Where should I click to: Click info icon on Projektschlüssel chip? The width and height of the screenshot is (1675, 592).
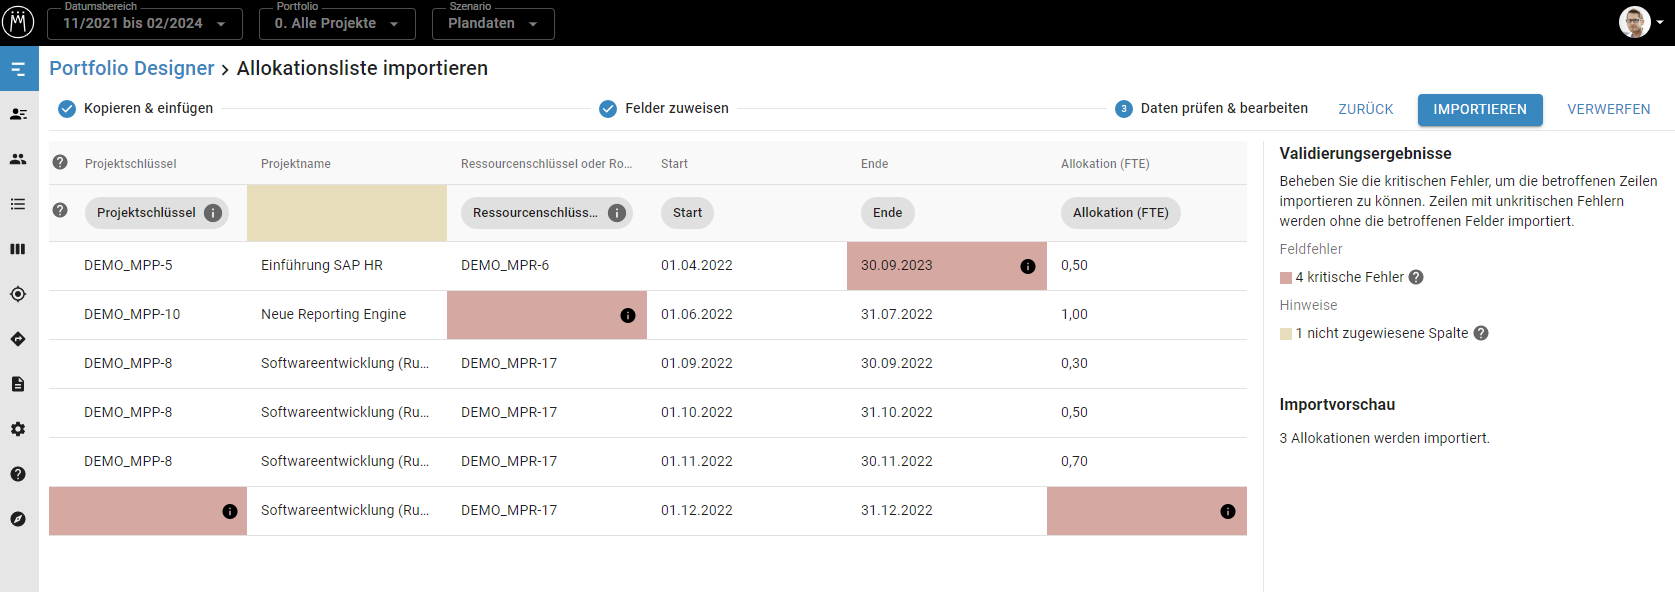(x=213, y=213)
